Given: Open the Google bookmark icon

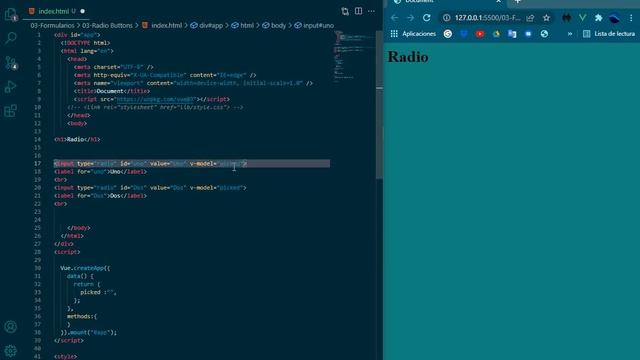Looking at the screenshot, I should click(448, 34).
